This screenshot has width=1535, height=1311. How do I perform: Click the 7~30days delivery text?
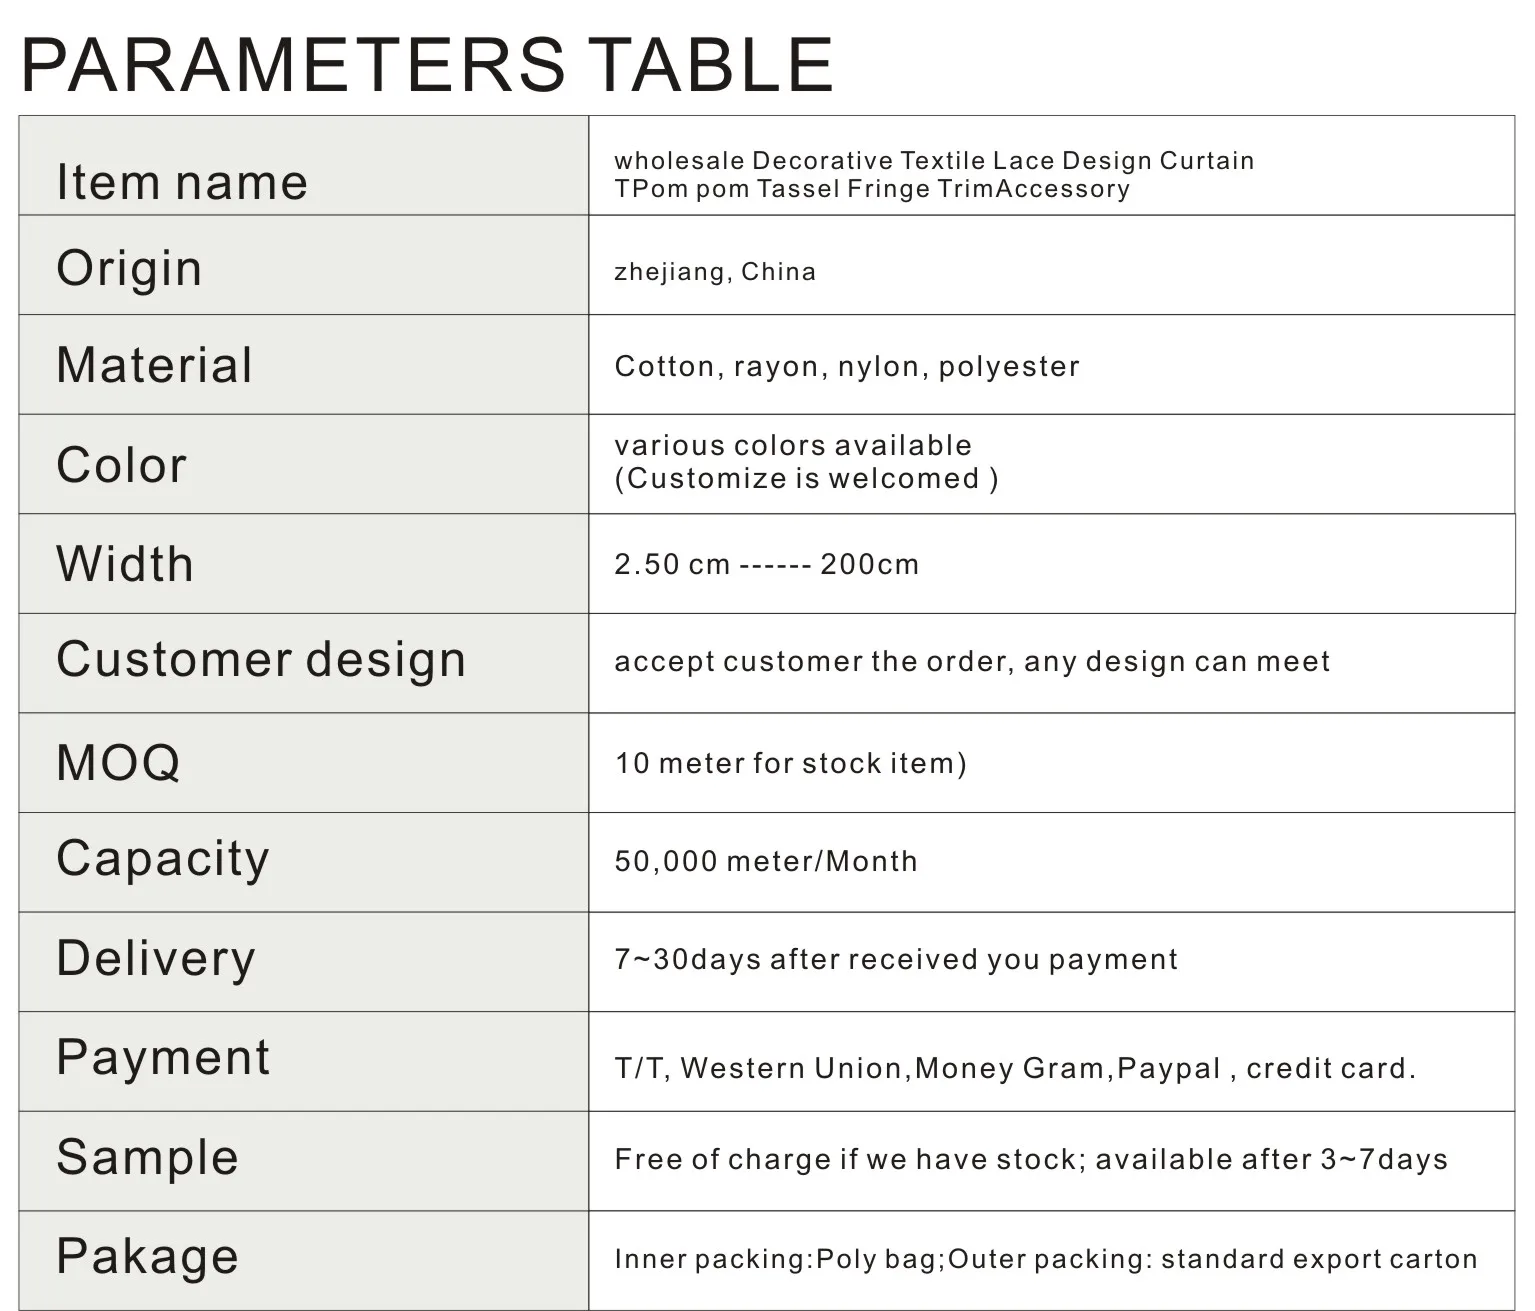pyautogui.click(x=896, y=959)
